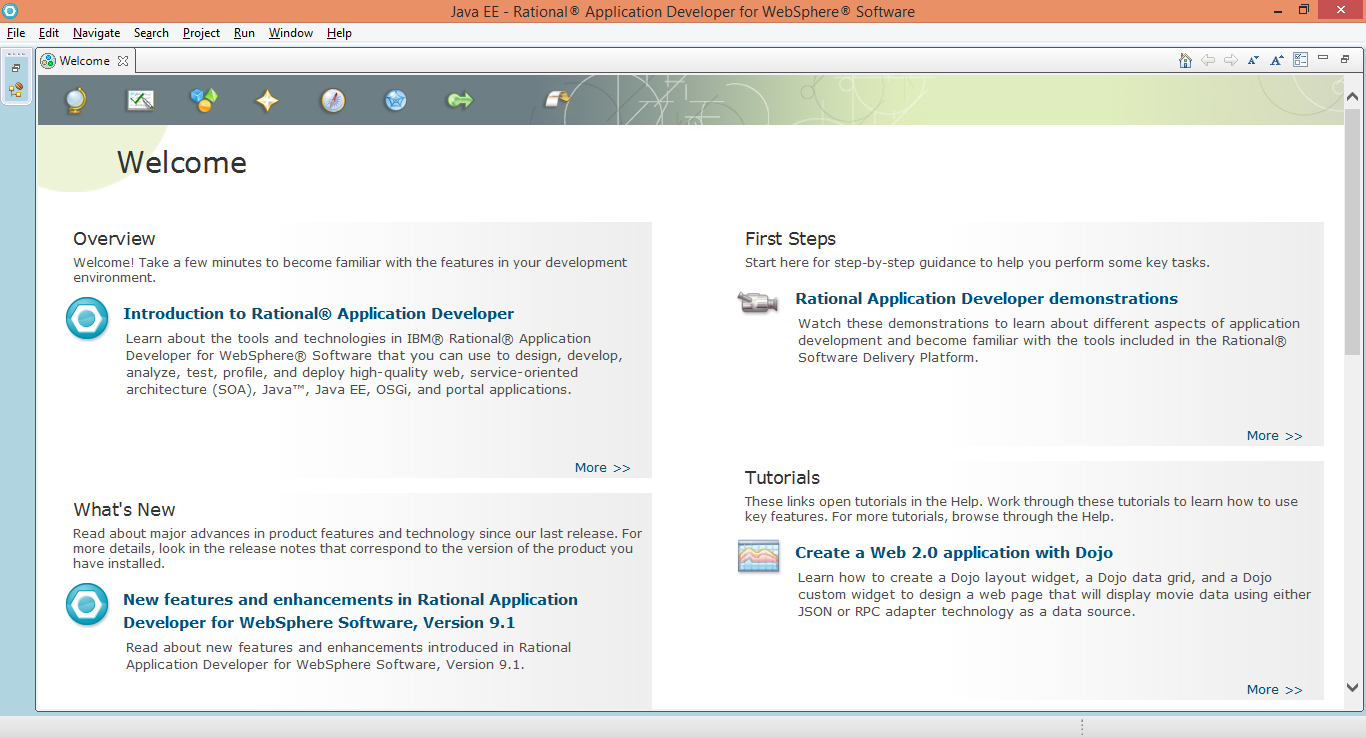
Task: Go to the Workbench via the curled-arrow icon
Action: [x=557, y=99]
